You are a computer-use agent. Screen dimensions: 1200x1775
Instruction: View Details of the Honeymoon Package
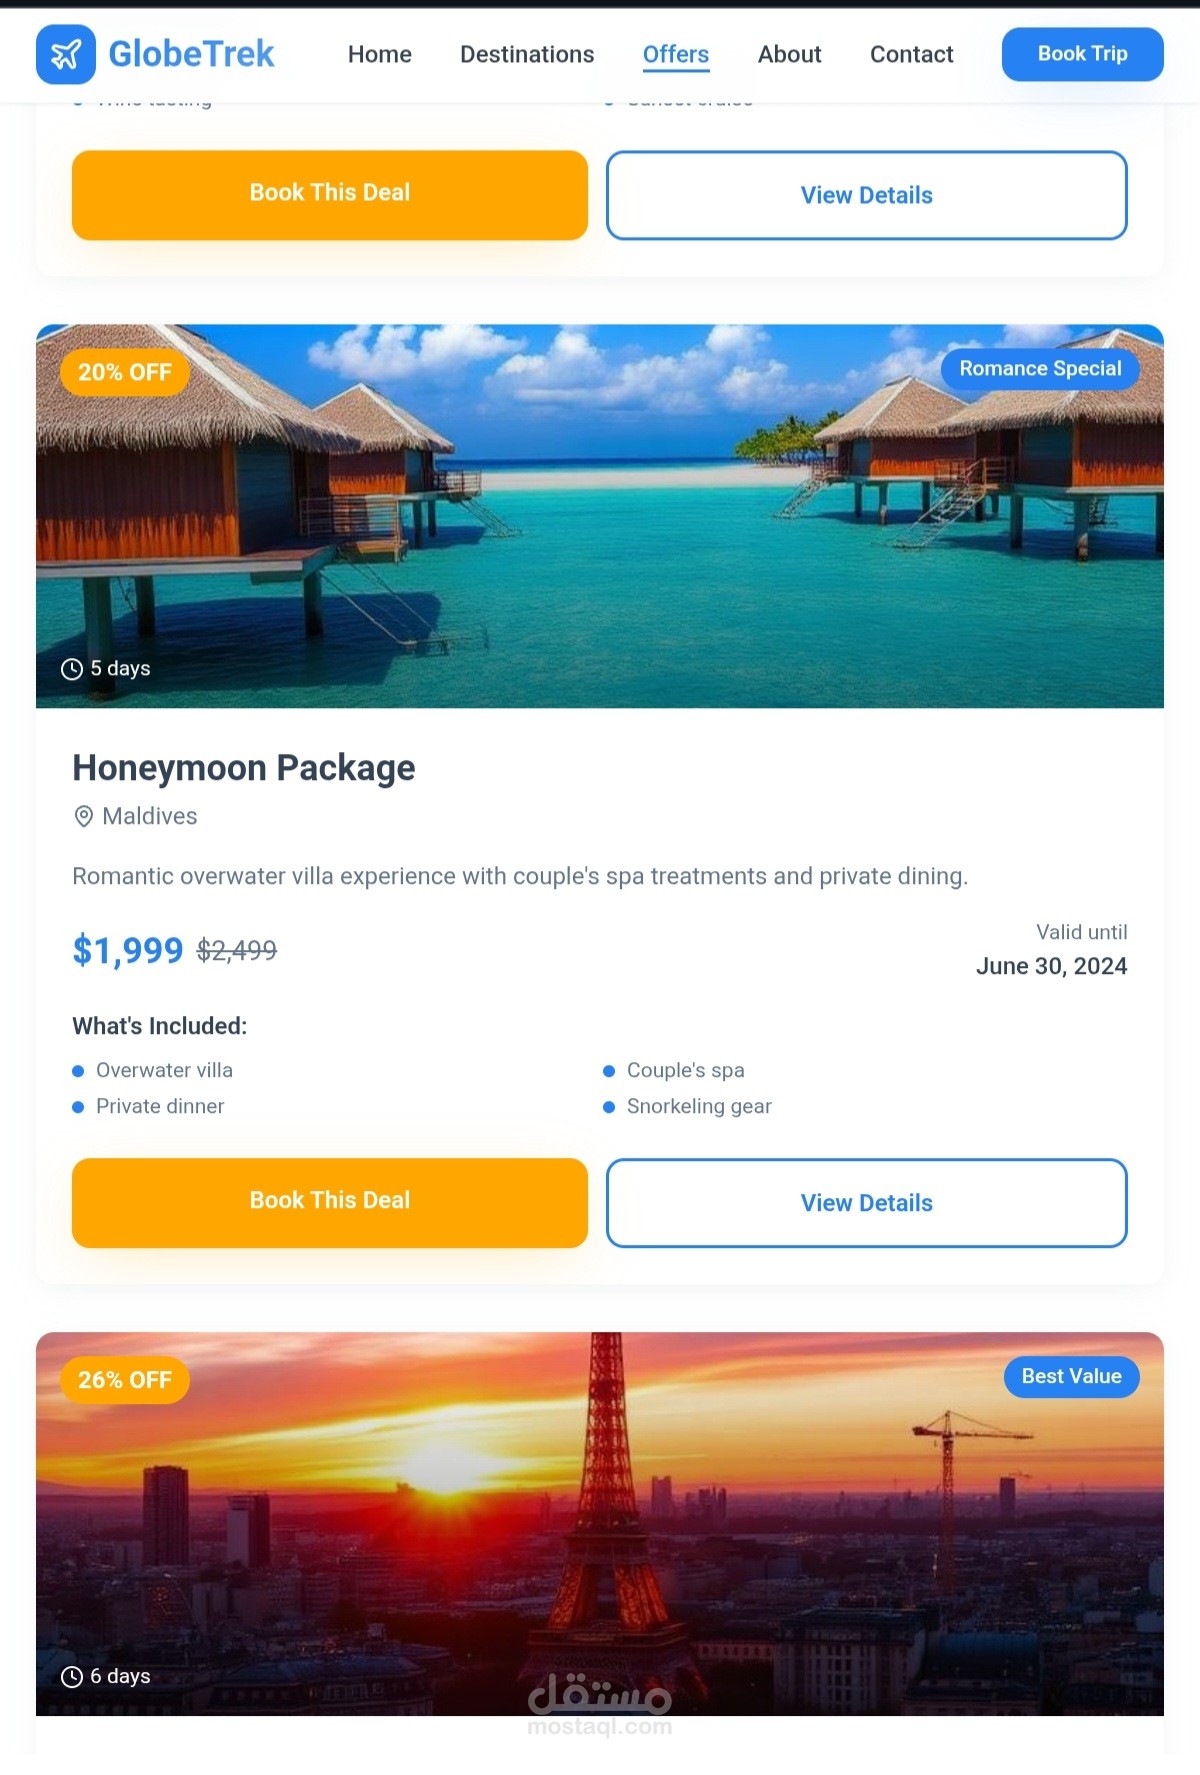[866, 1203]
